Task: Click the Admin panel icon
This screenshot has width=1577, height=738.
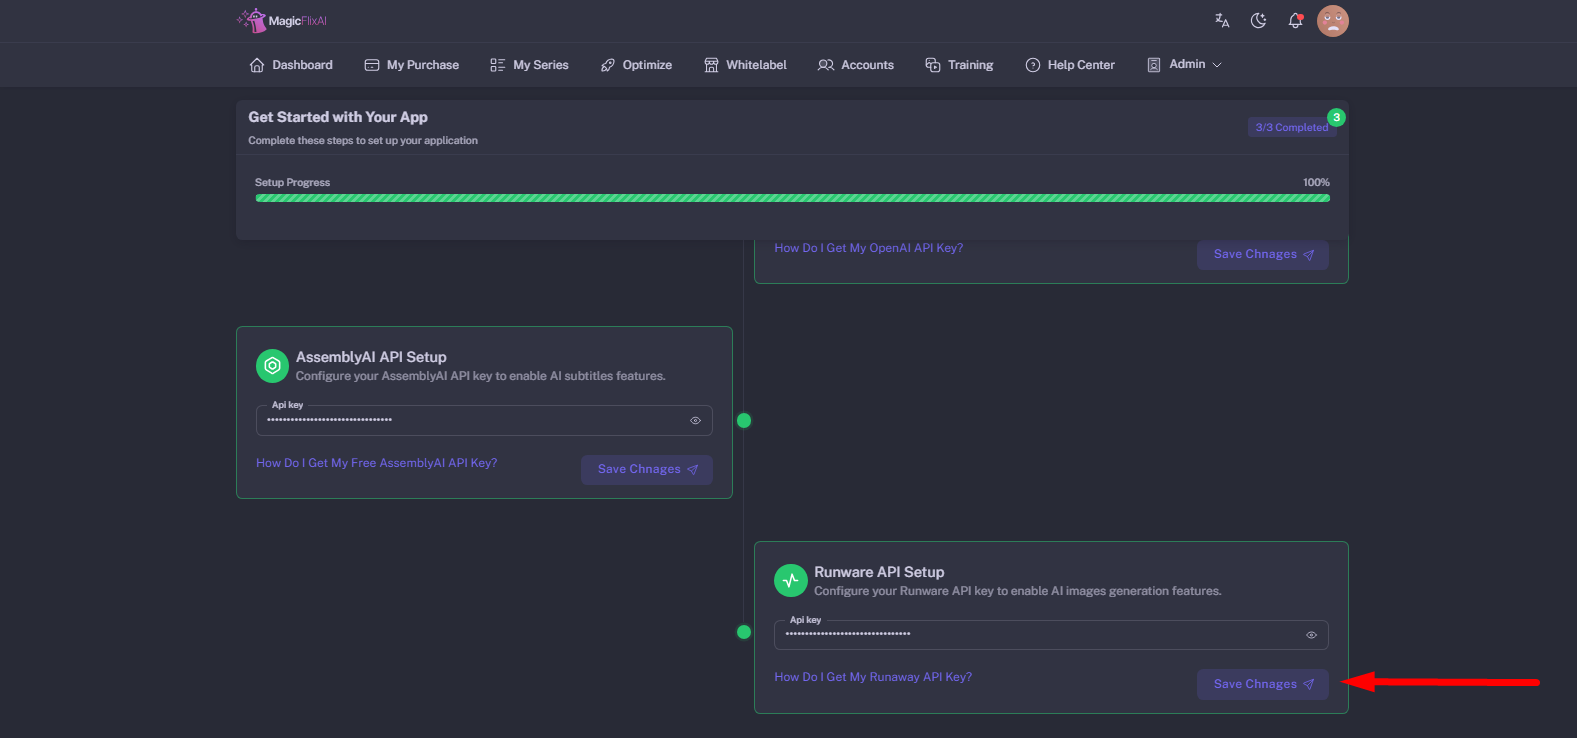Action: coord(1154,65)
